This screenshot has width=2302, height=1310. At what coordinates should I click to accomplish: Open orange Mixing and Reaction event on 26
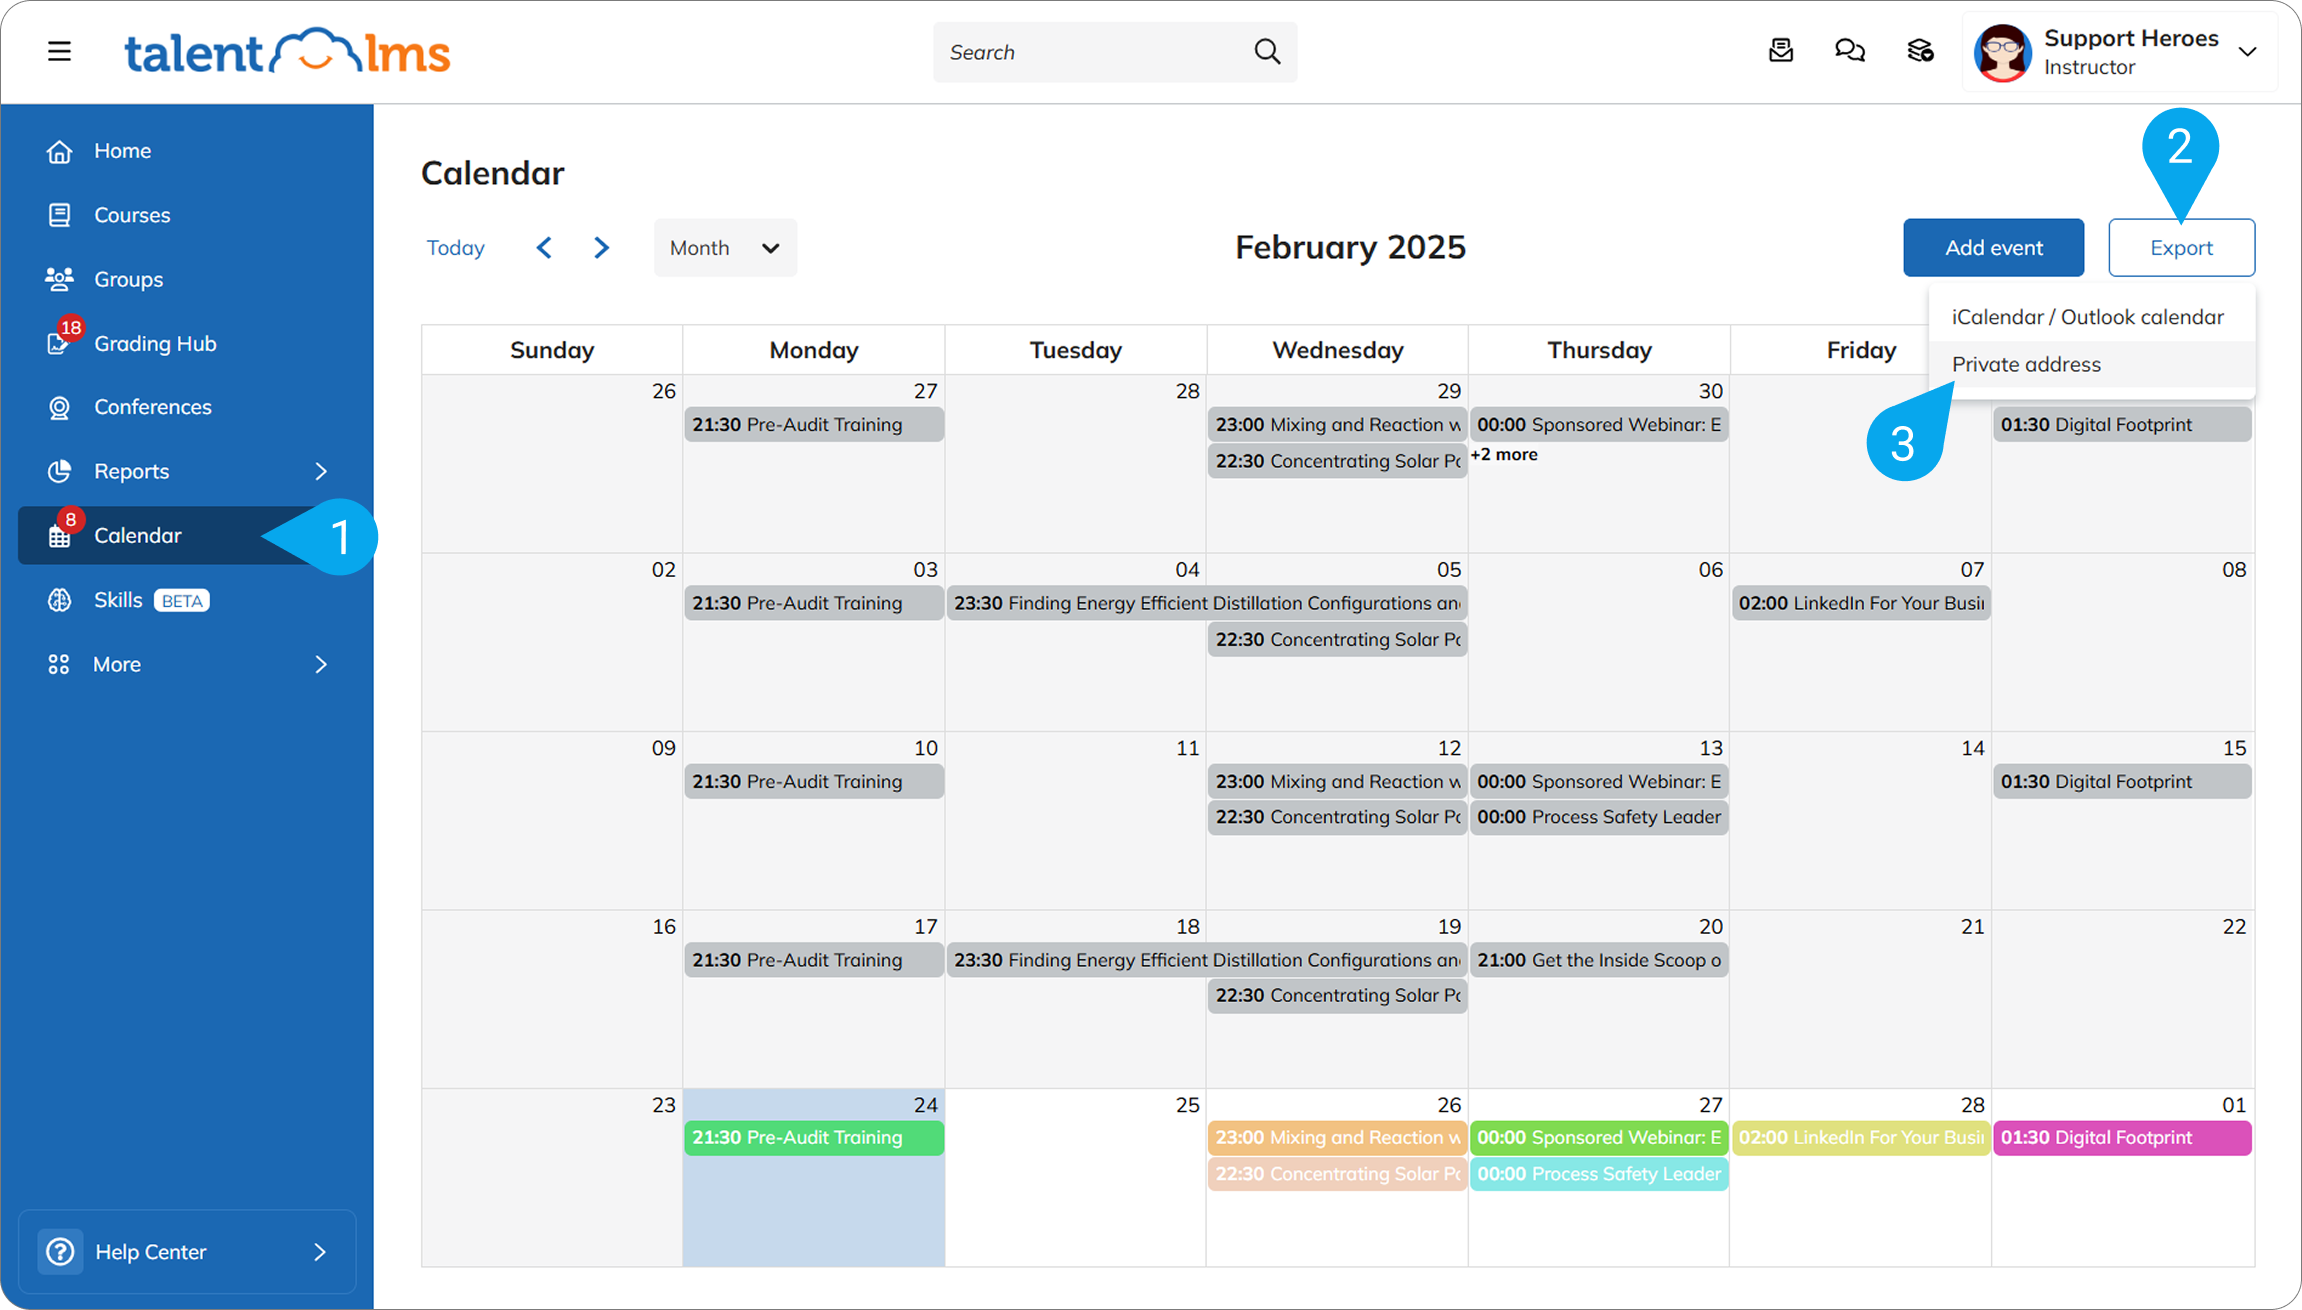point(1337,1138)
